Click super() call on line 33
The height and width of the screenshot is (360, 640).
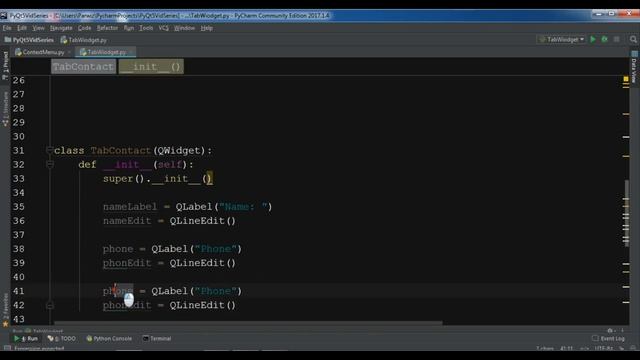click(x=124, y=178)
